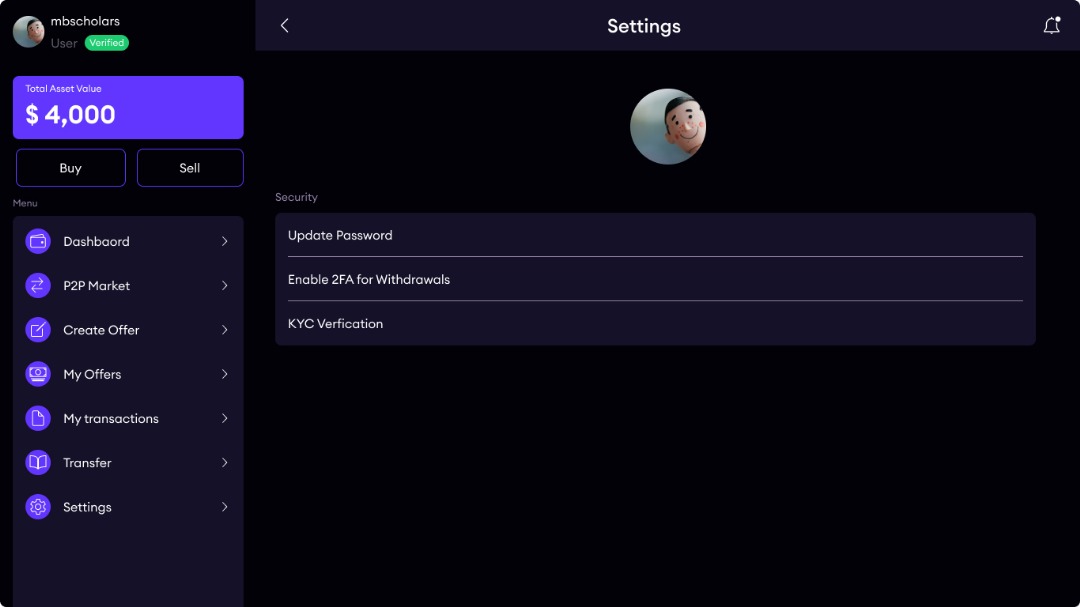This screenshot has height=607, width=1080.
Task: Click the Transfer book icon
Action: point(38,463)
